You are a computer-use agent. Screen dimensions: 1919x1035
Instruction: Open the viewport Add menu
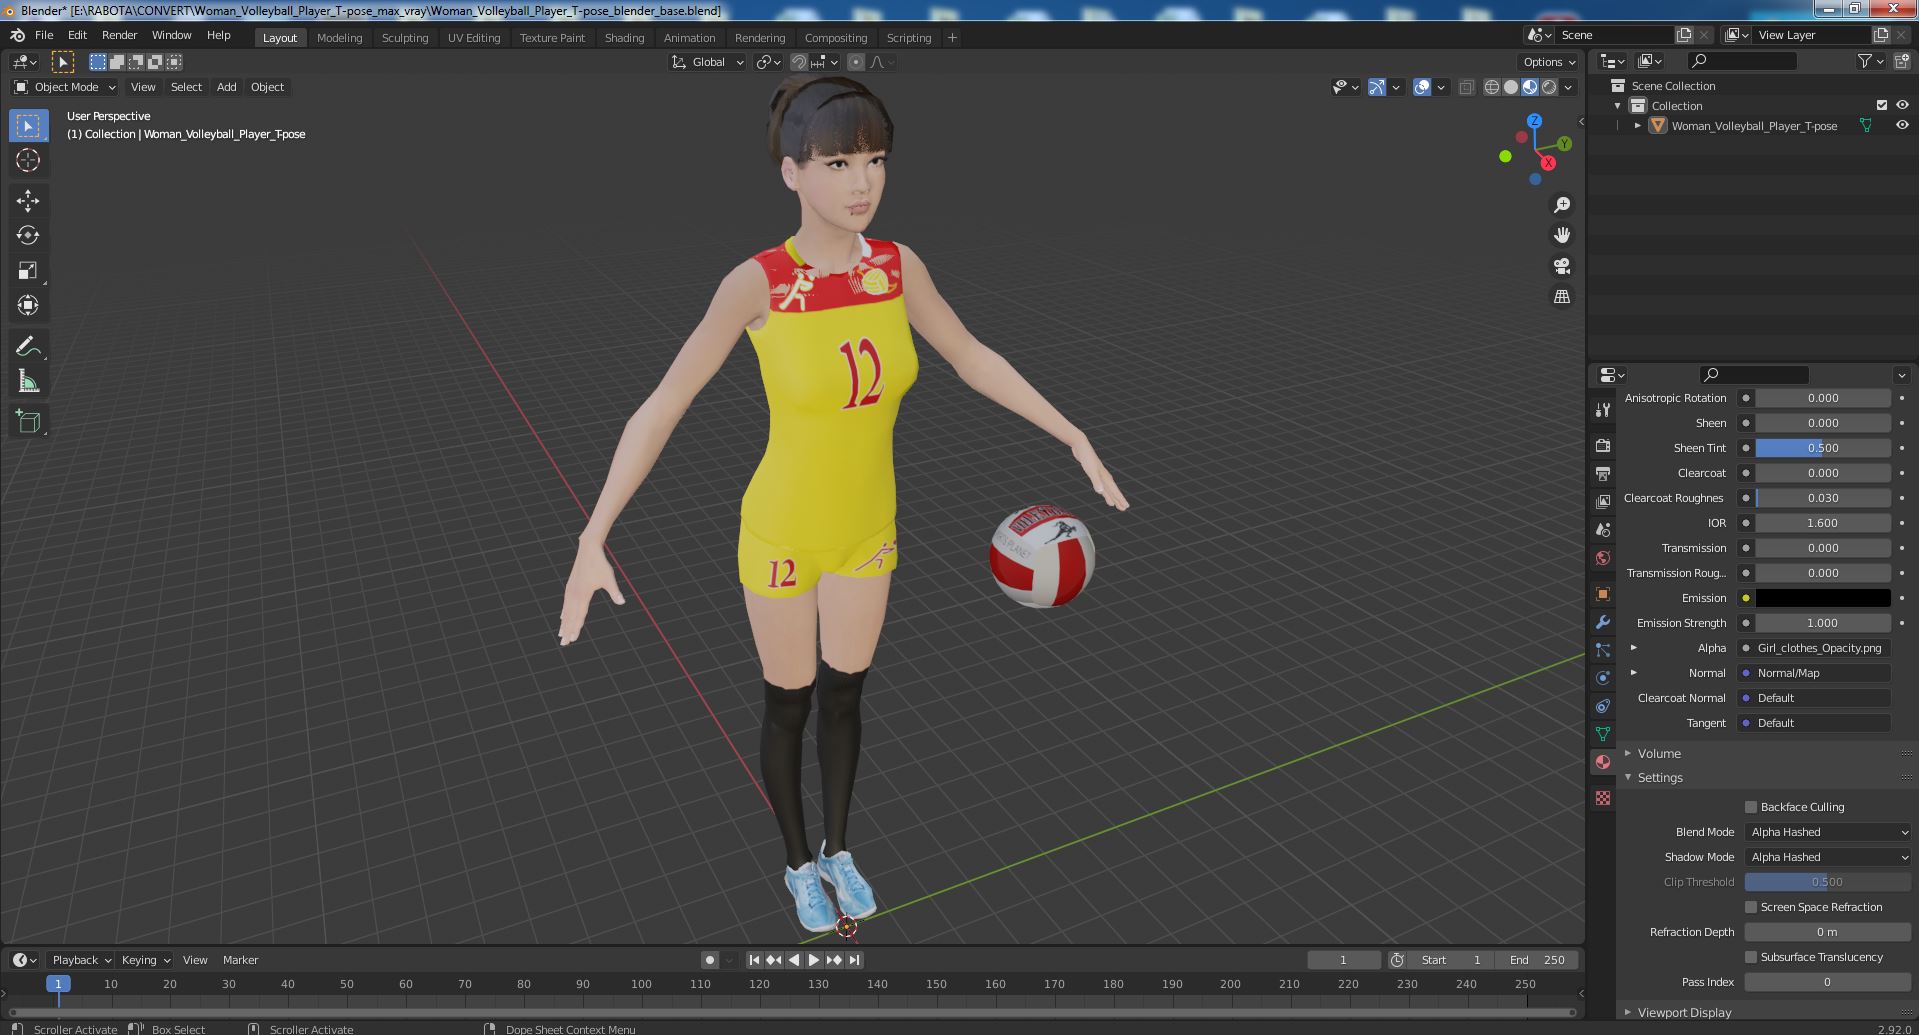pos(227,87)
